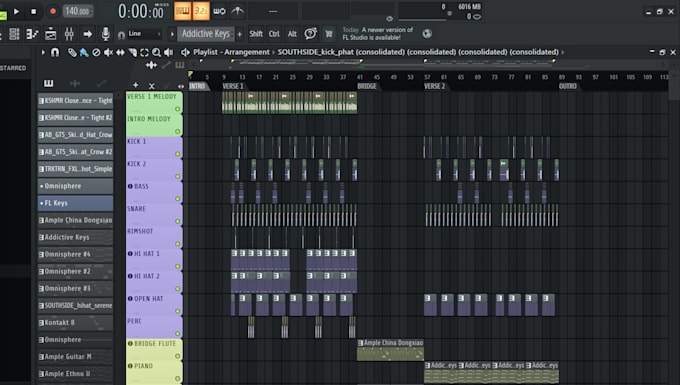Mute the SNARE track
This screenshot has height=385, width=680.
click(x=177, y=221)
